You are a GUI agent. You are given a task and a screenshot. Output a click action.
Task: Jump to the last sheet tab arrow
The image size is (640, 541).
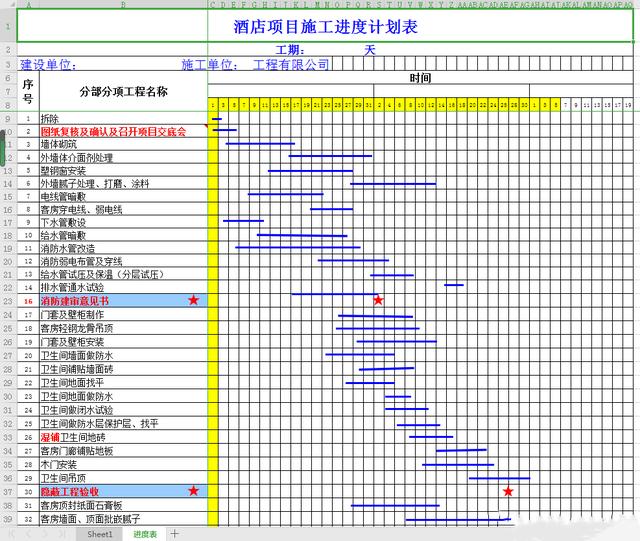[x=62, y=534]
